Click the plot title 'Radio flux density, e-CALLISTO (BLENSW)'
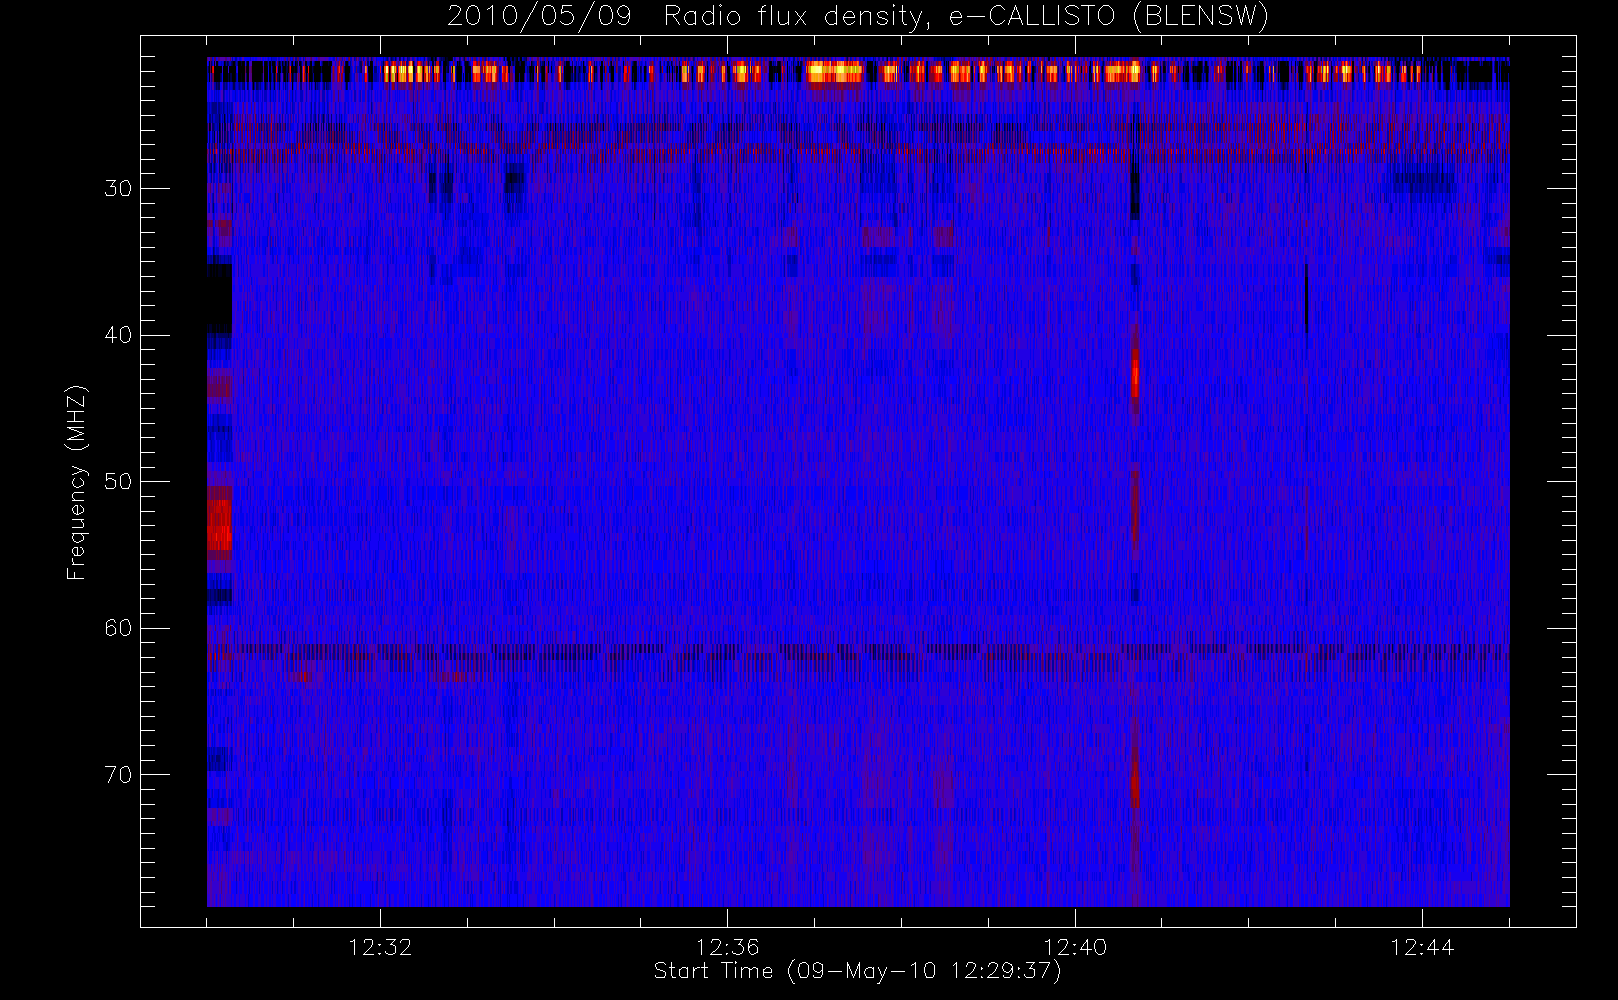This screenshot has height=1000, width=1618. tap(966, 17)
